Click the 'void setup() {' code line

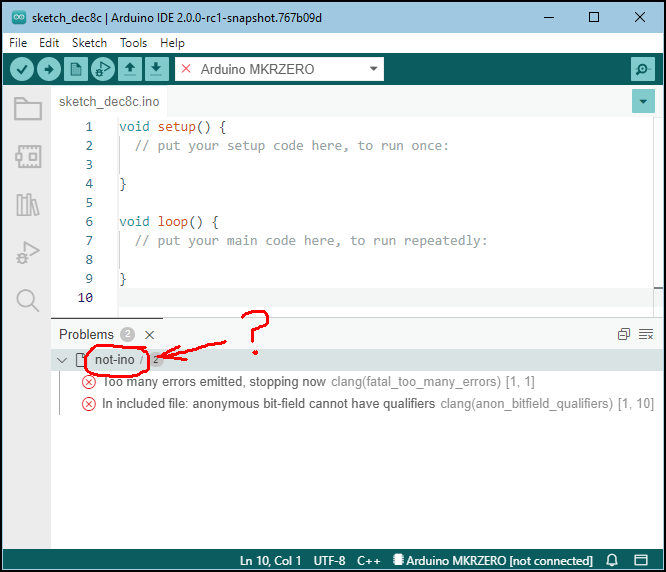[172, 127]
